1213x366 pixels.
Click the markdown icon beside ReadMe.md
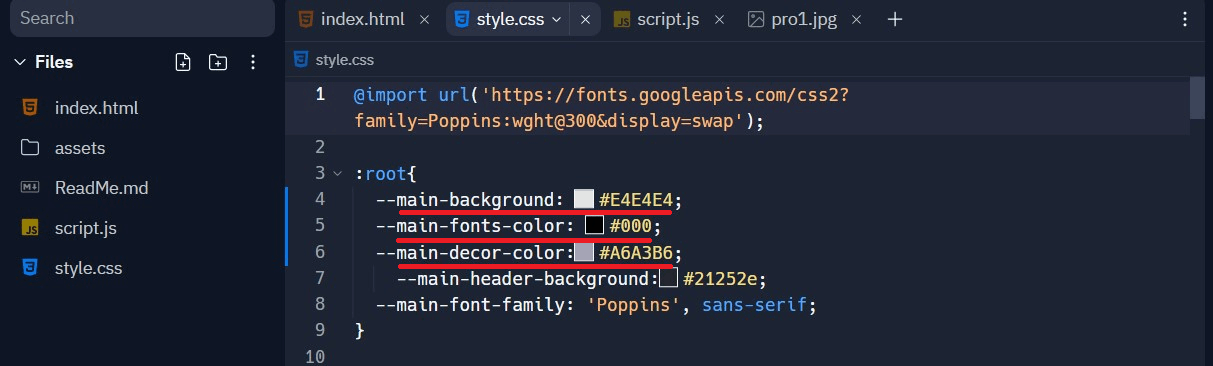[x=31, y=188]
